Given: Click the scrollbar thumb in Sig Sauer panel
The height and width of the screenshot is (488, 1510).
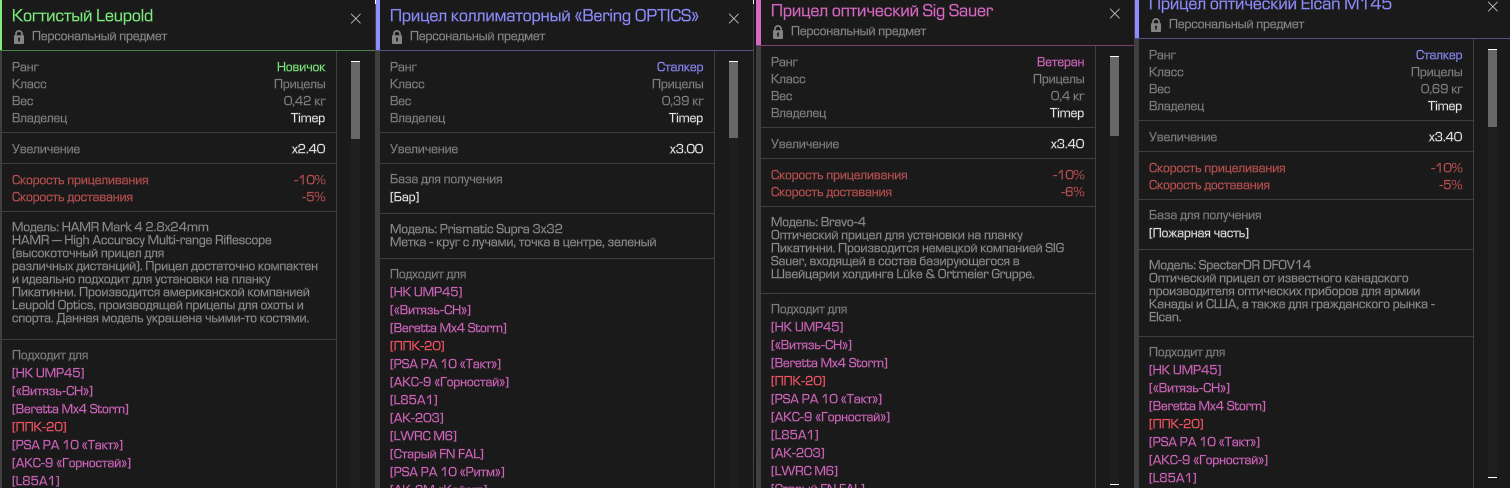Looking at the screenshot, I should pos(1115,95).
